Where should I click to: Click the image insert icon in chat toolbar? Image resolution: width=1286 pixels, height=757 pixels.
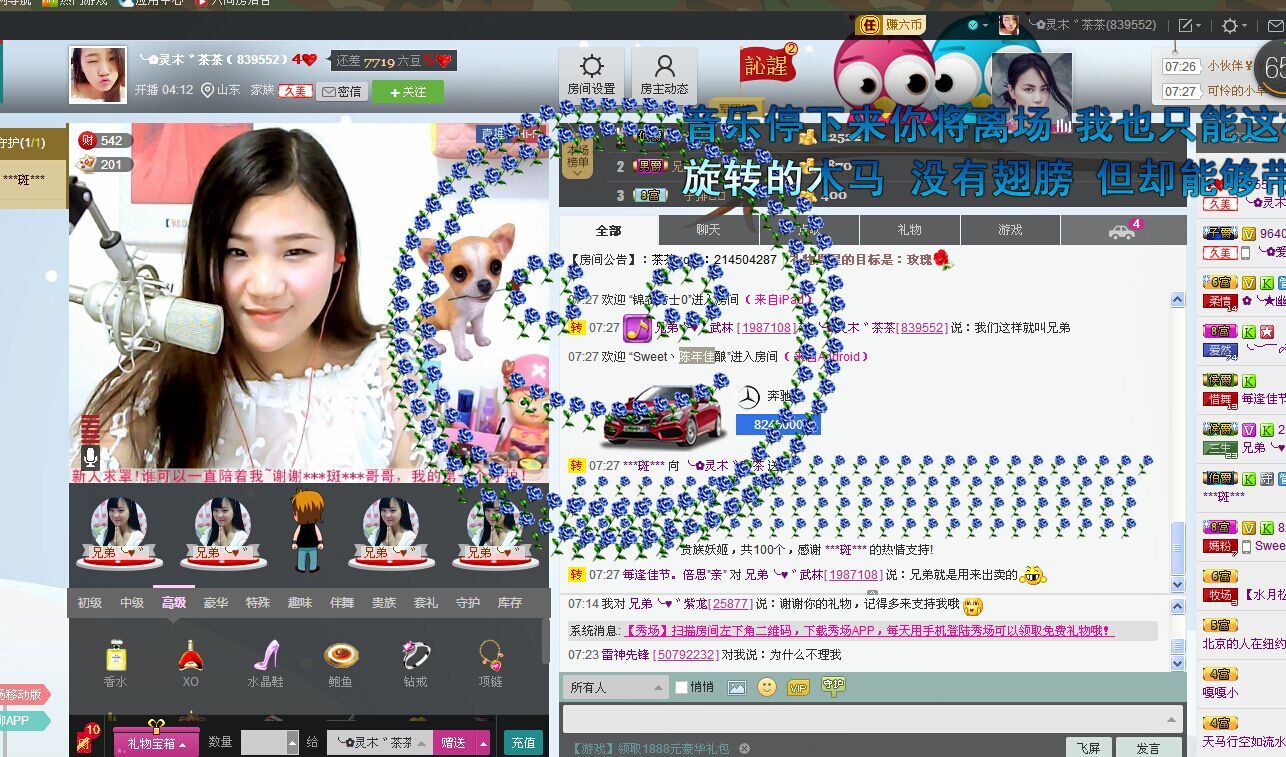pyautogui.click(x=737, y=687)
